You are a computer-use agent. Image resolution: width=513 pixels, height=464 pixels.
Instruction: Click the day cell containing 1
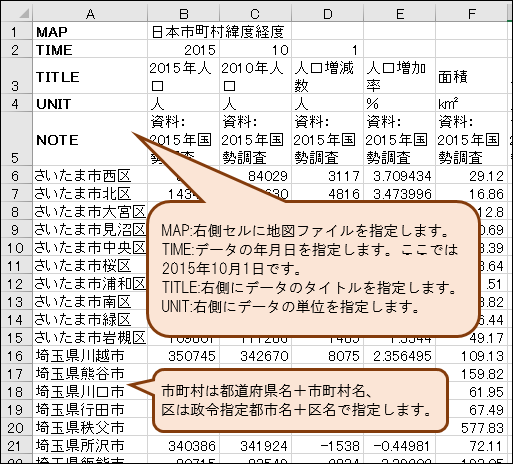327,49
